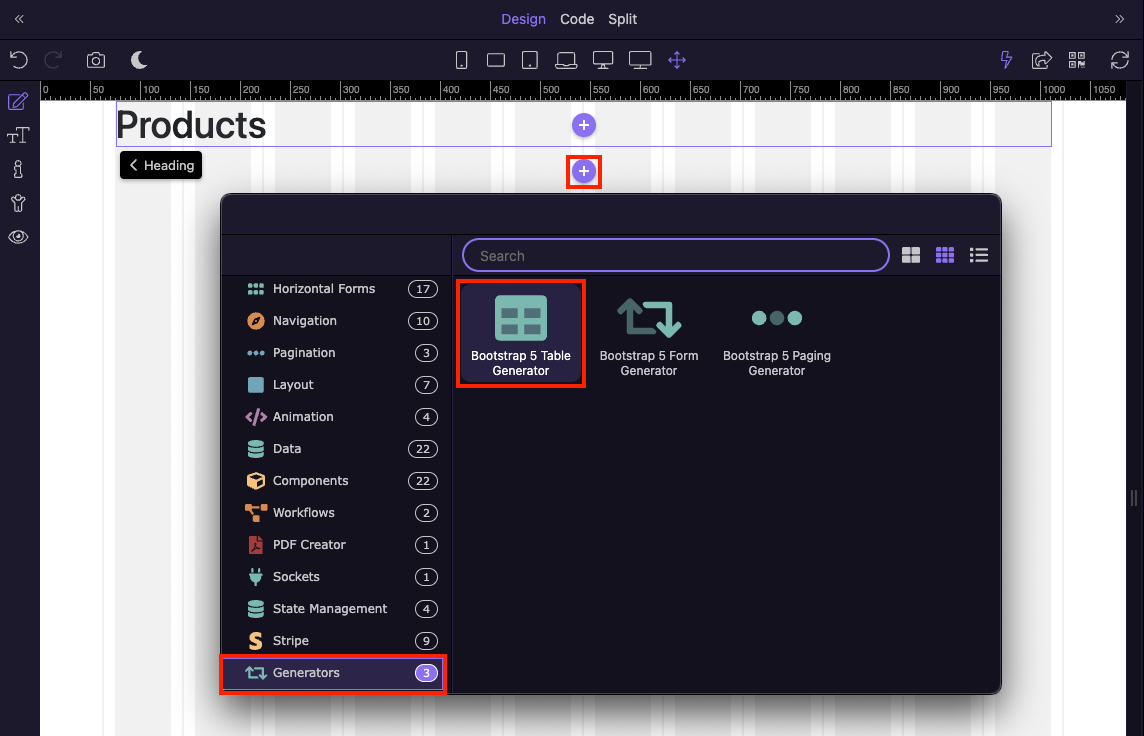Select the Bootstrap 5 Table Generator
The height and width of the screenshot is (736, 1144).
pos(521,334)
